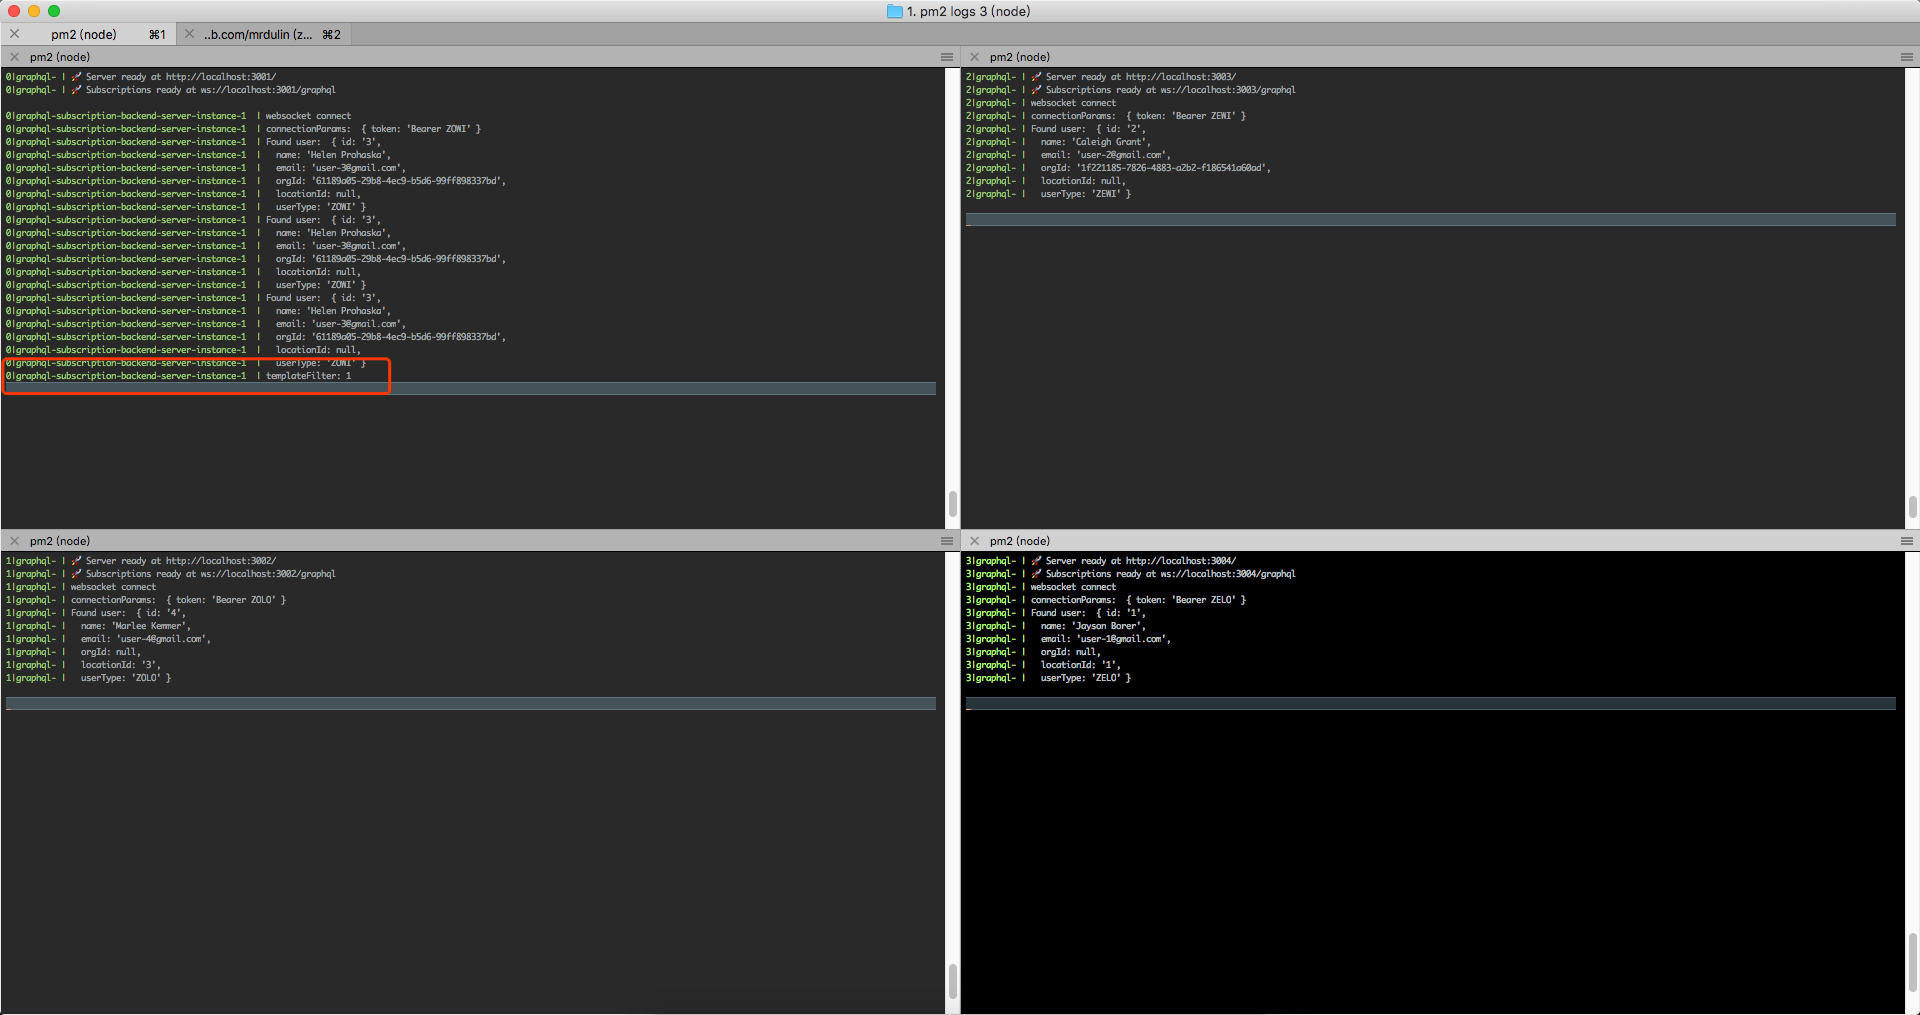Click the top-right pane title pm2 (node)
This screenshot has width=1920, height=1015.
click(1020, 57)
